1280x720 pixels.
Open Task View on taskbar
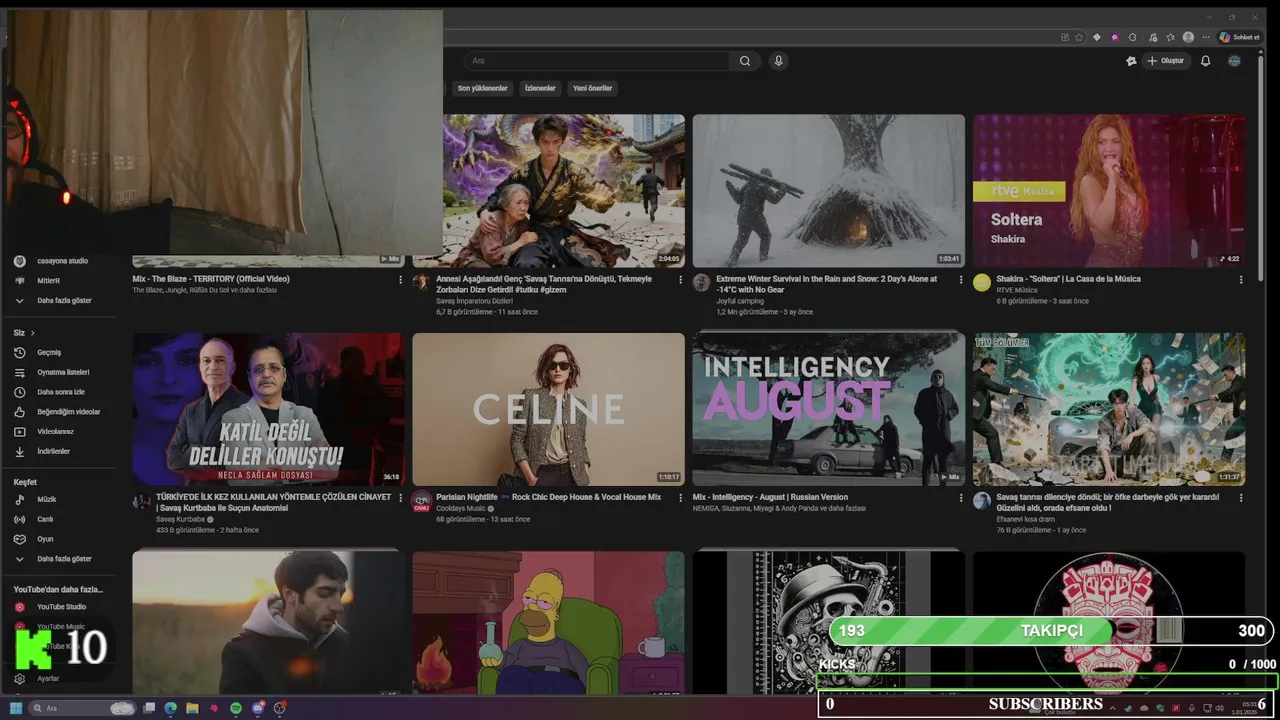149,708
